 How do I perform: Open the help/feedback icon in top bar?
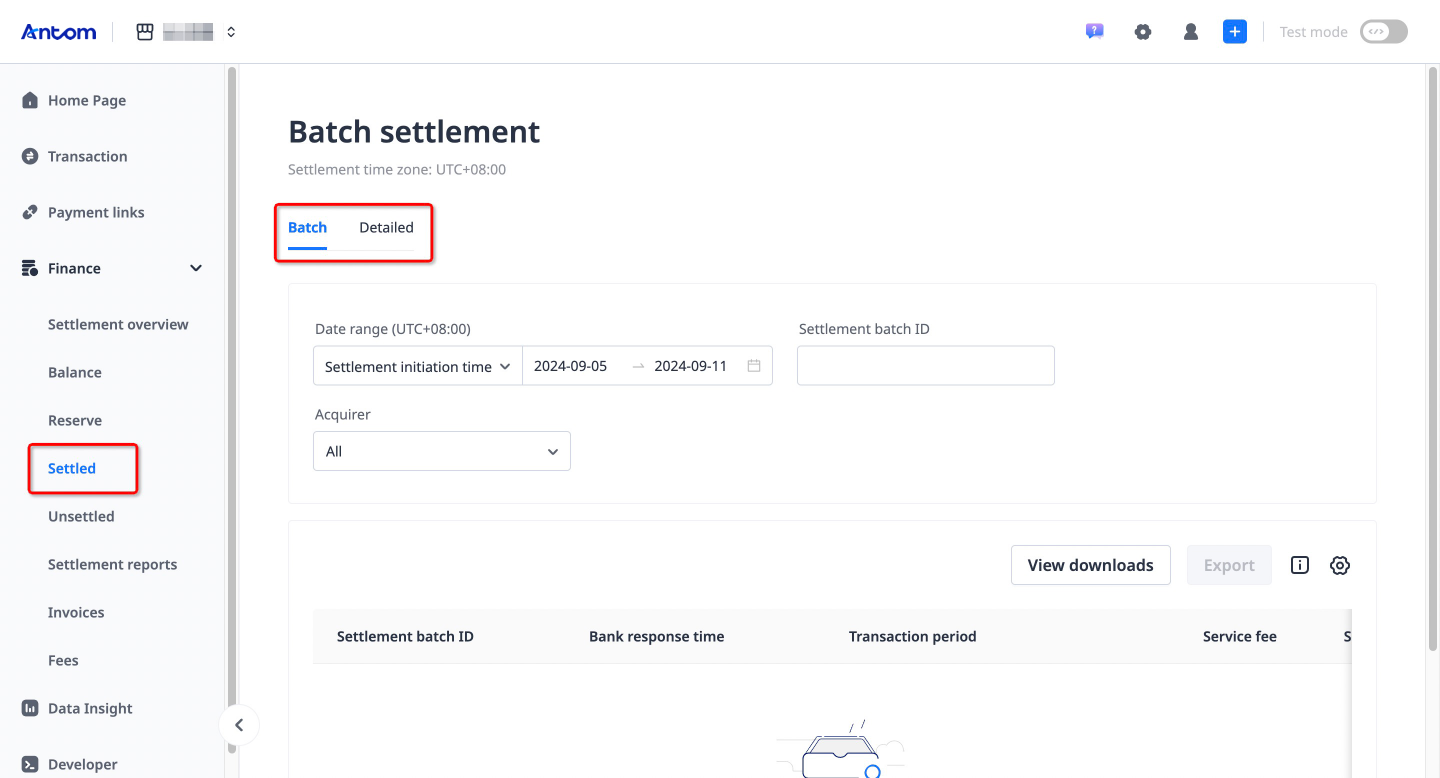click(x=1094, y=31)
